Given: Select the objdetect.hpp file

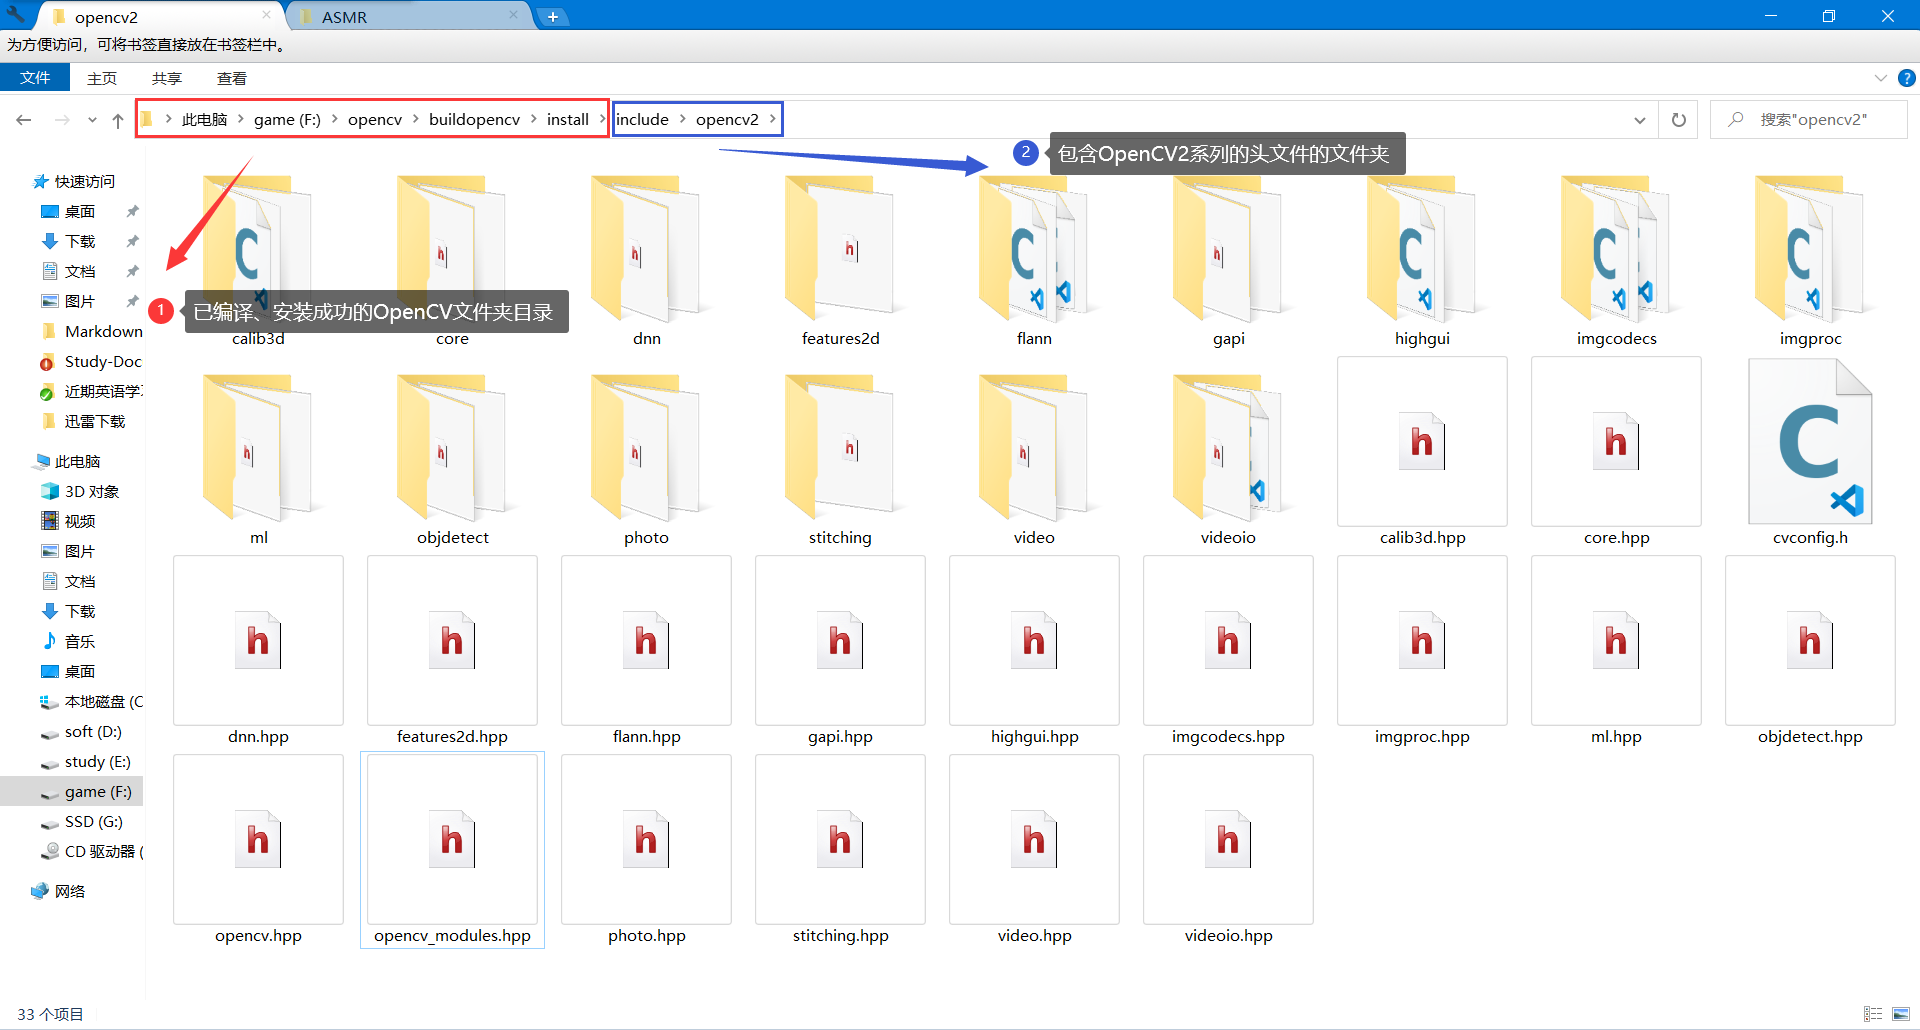Looking at the screenshot, I should [x=1810, y=651].
